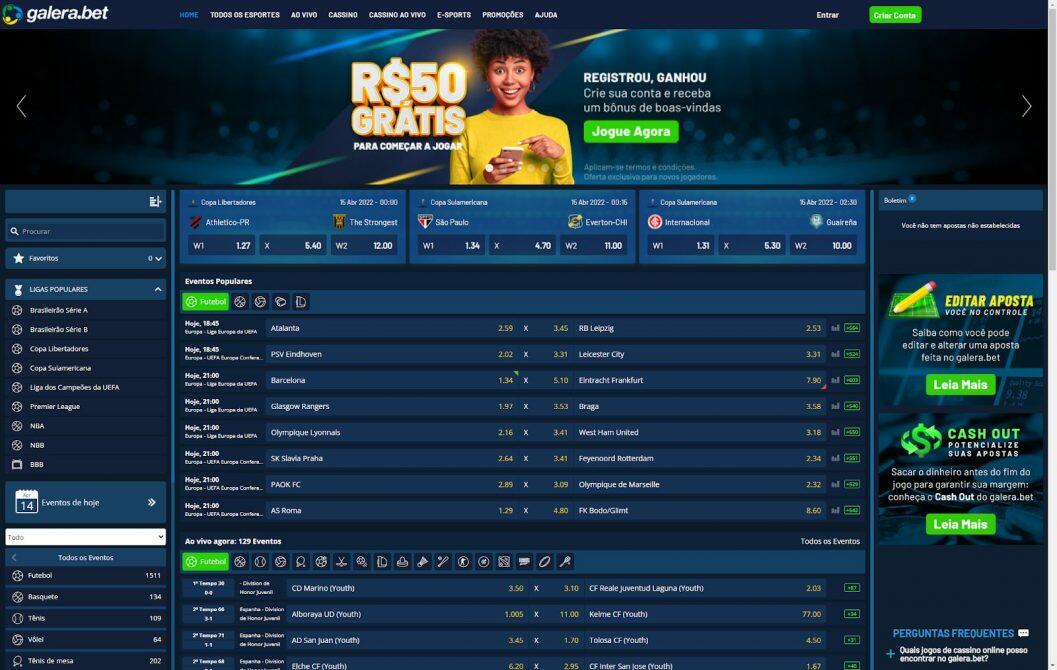Select basketball in the Ao vivo sports row
The image size is (1057, 670).
pyautogui.click(x=240, y=561)
